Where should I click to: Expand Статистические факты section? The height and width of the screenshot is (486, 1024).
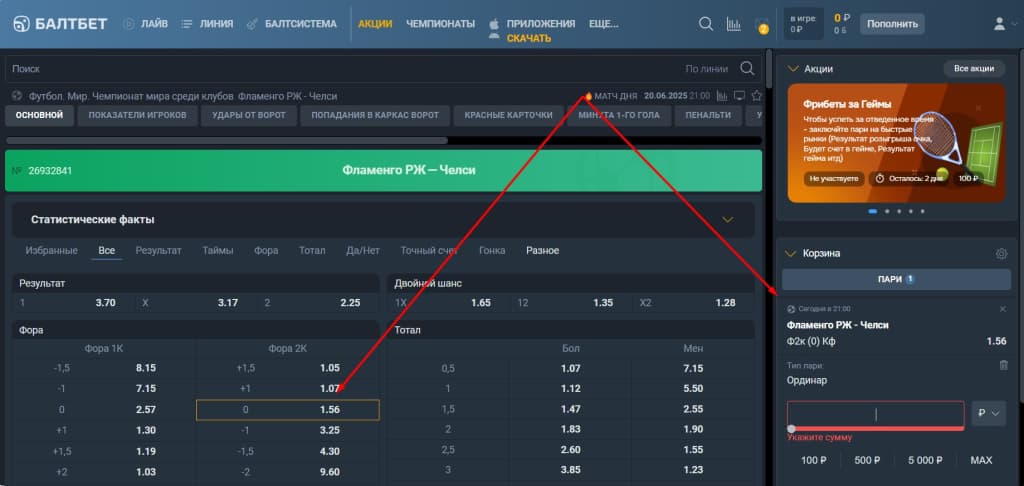(728, 220)
